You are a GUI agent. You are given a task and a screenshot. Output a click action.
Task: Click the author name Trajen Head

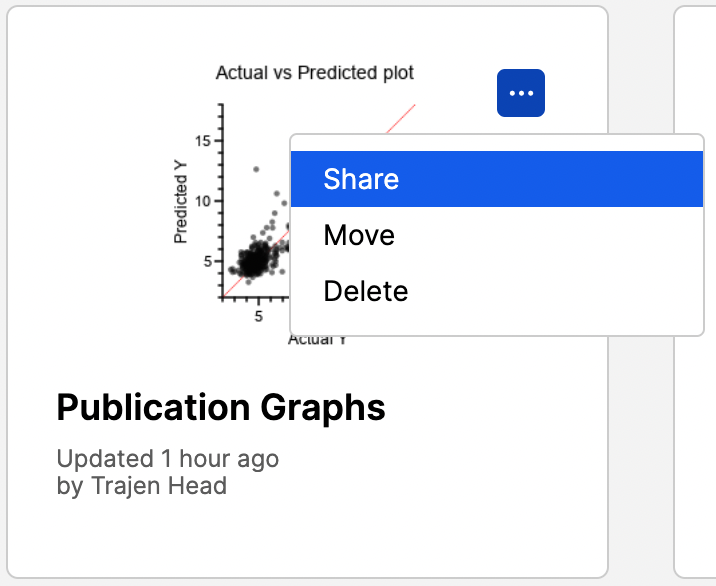[159, 486]
